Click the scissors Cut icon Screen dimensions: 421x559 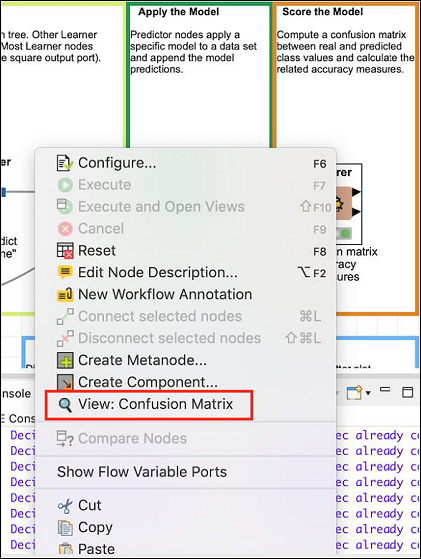[65, 506]
